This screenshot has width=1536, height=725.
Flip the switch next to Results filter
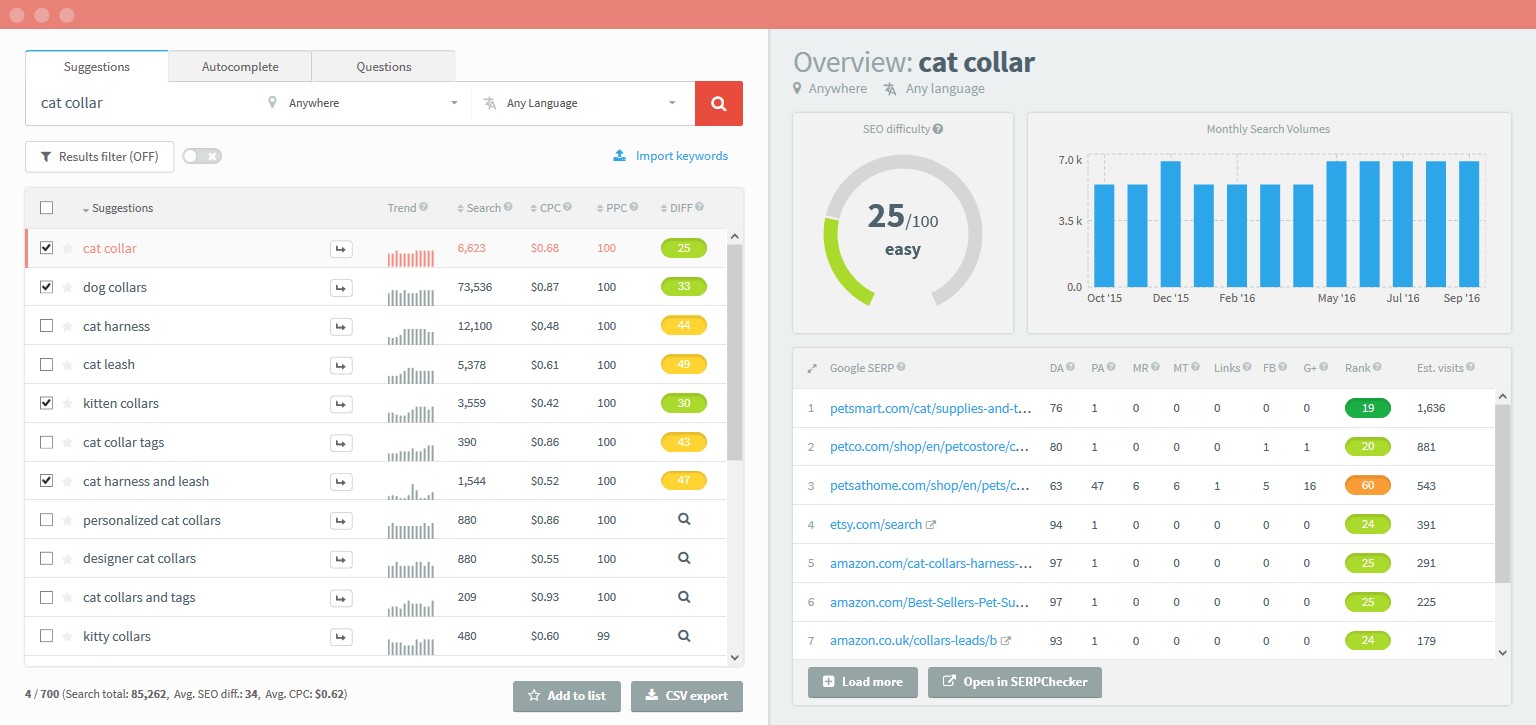click(201, 156)
